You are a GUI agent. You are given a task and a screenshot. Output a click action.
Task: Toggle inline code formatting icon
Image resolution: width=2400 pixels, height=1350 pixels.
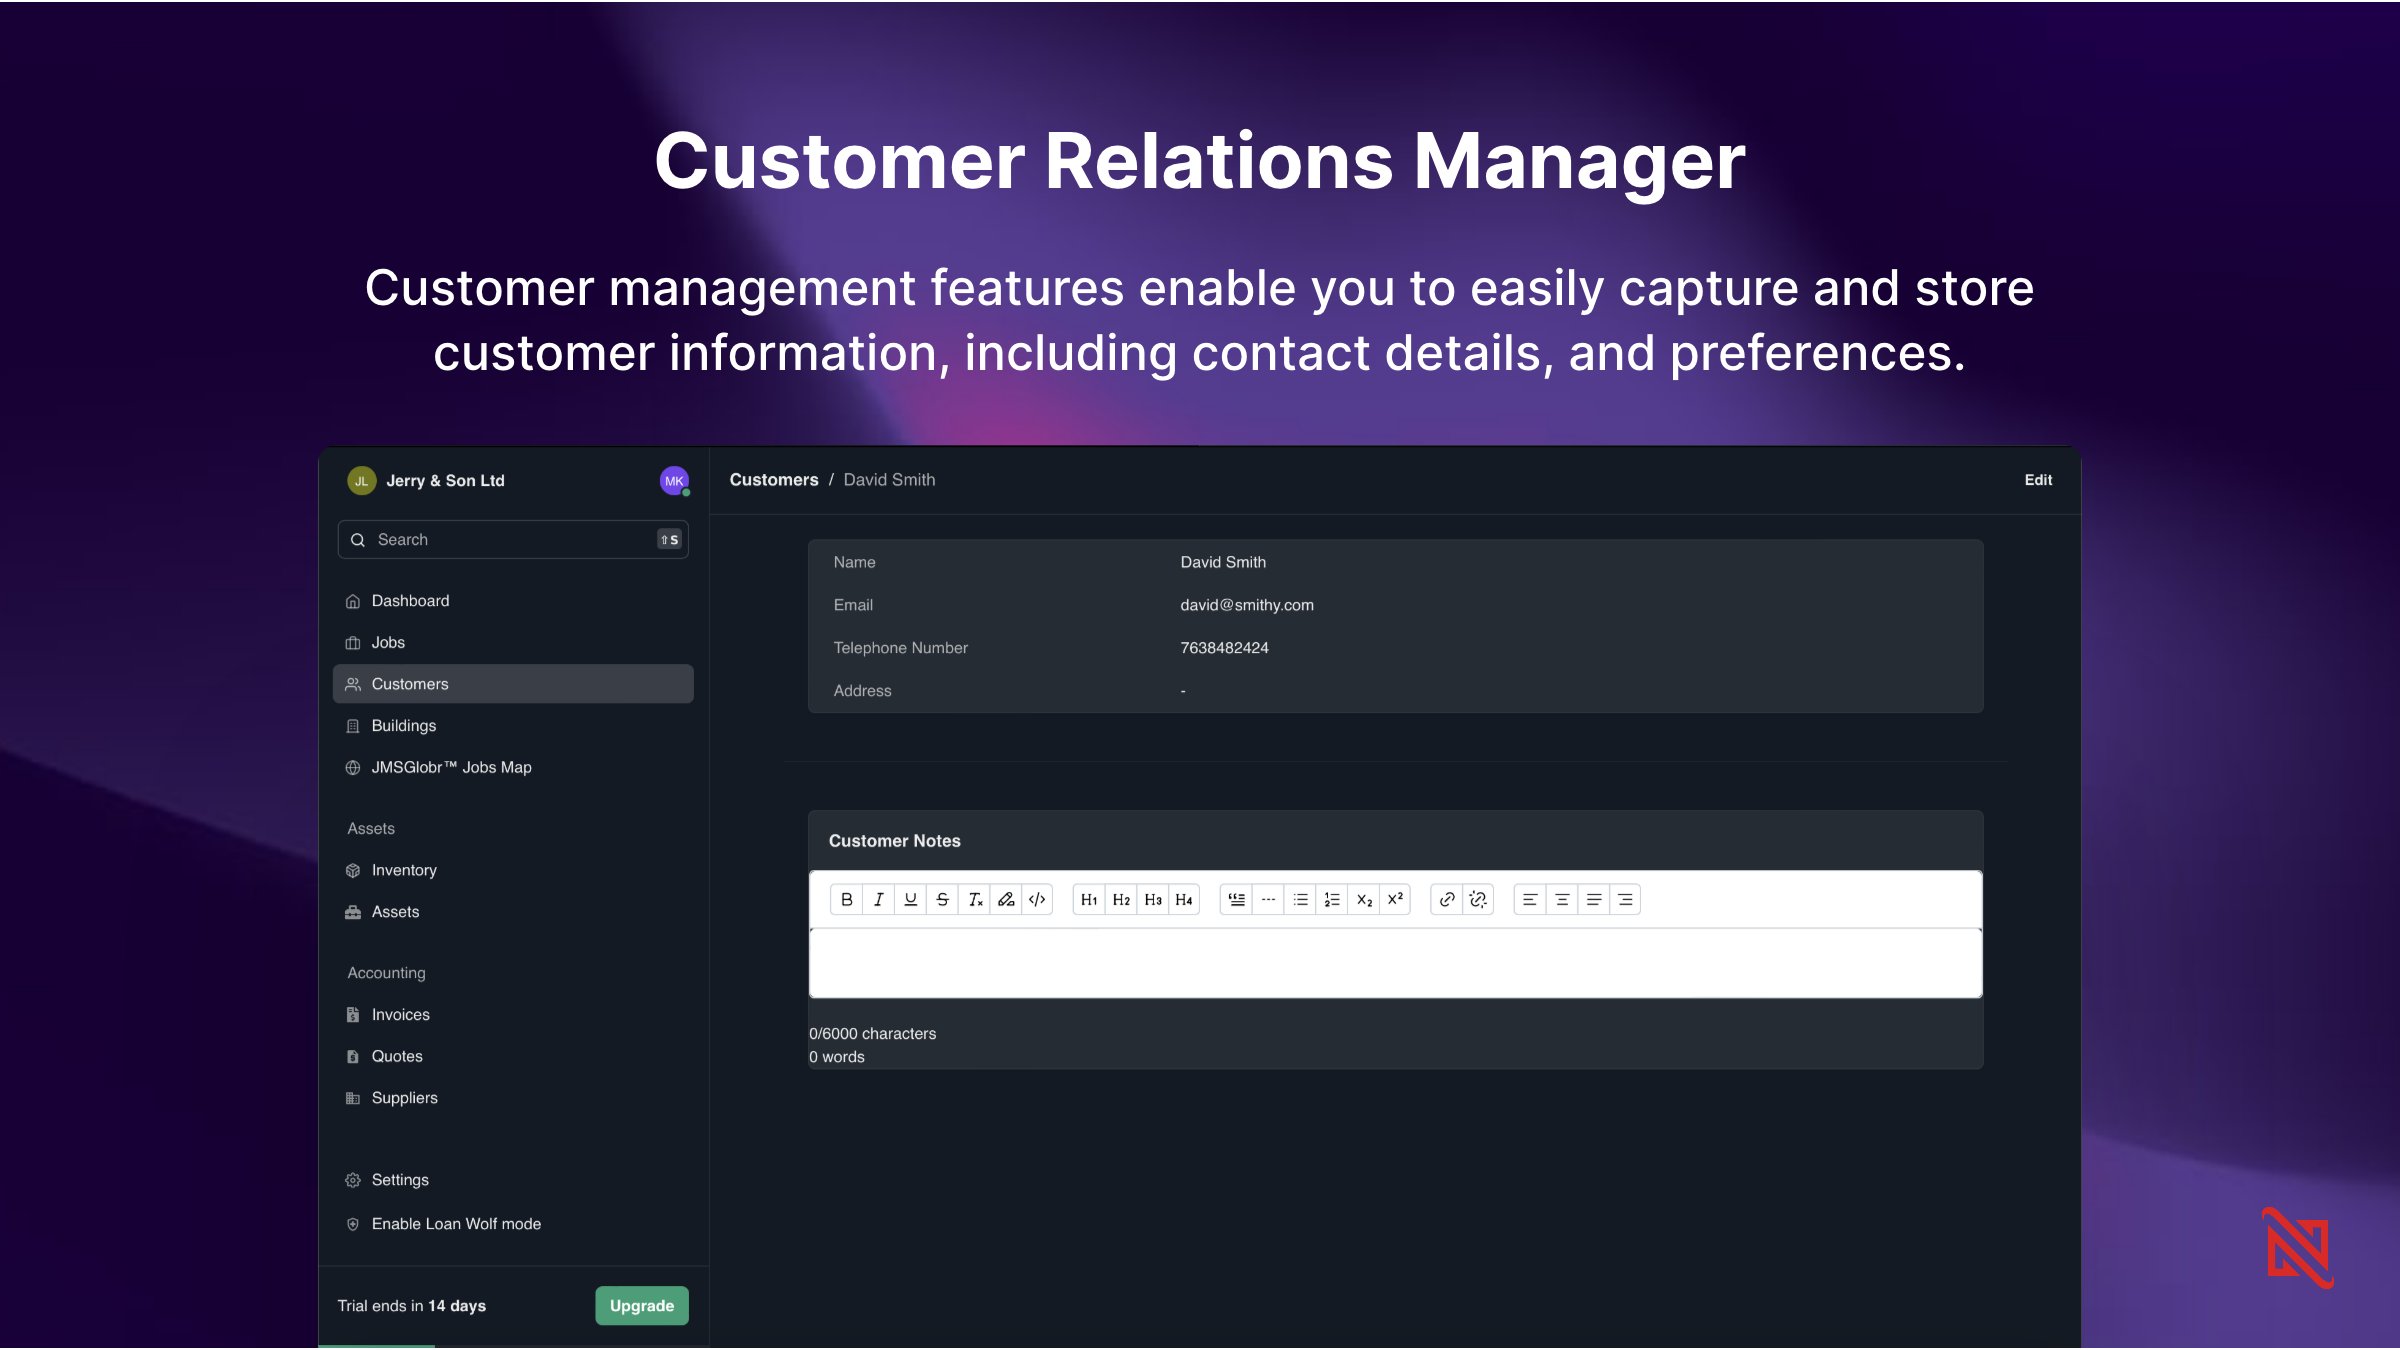click(x=1037, y=899)
